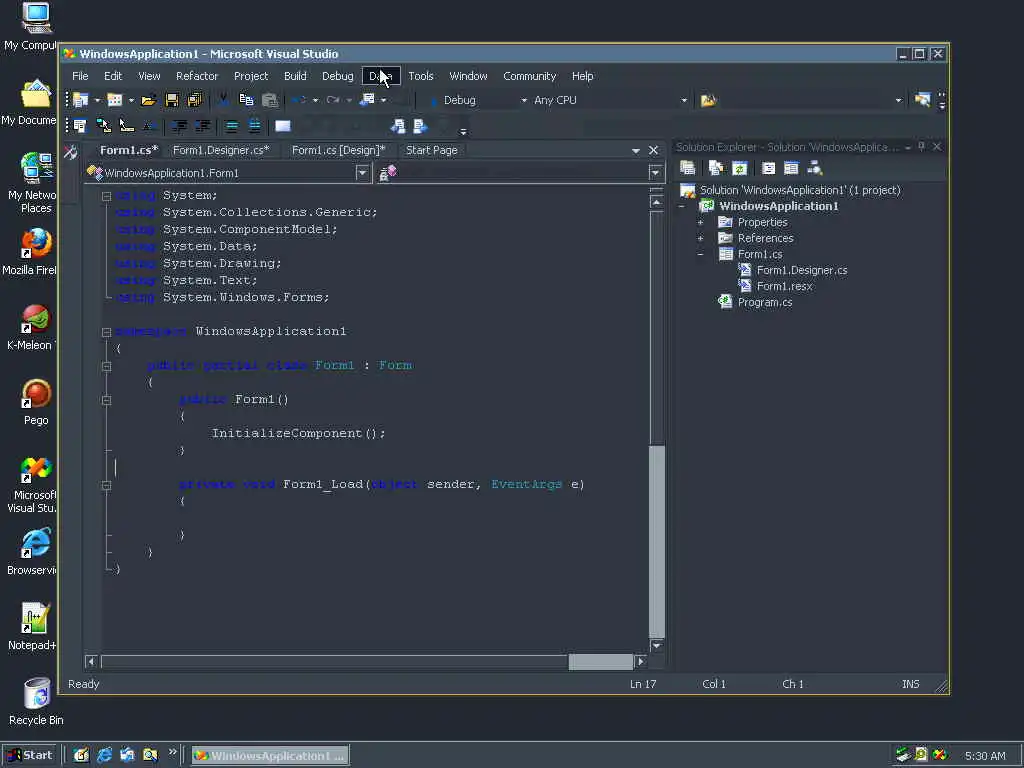Image resolution: width=1024 pixels, height=768 pixels.
Task: Click View Class Diagram icon in Solution Explorer
Action: pos(814,168)
